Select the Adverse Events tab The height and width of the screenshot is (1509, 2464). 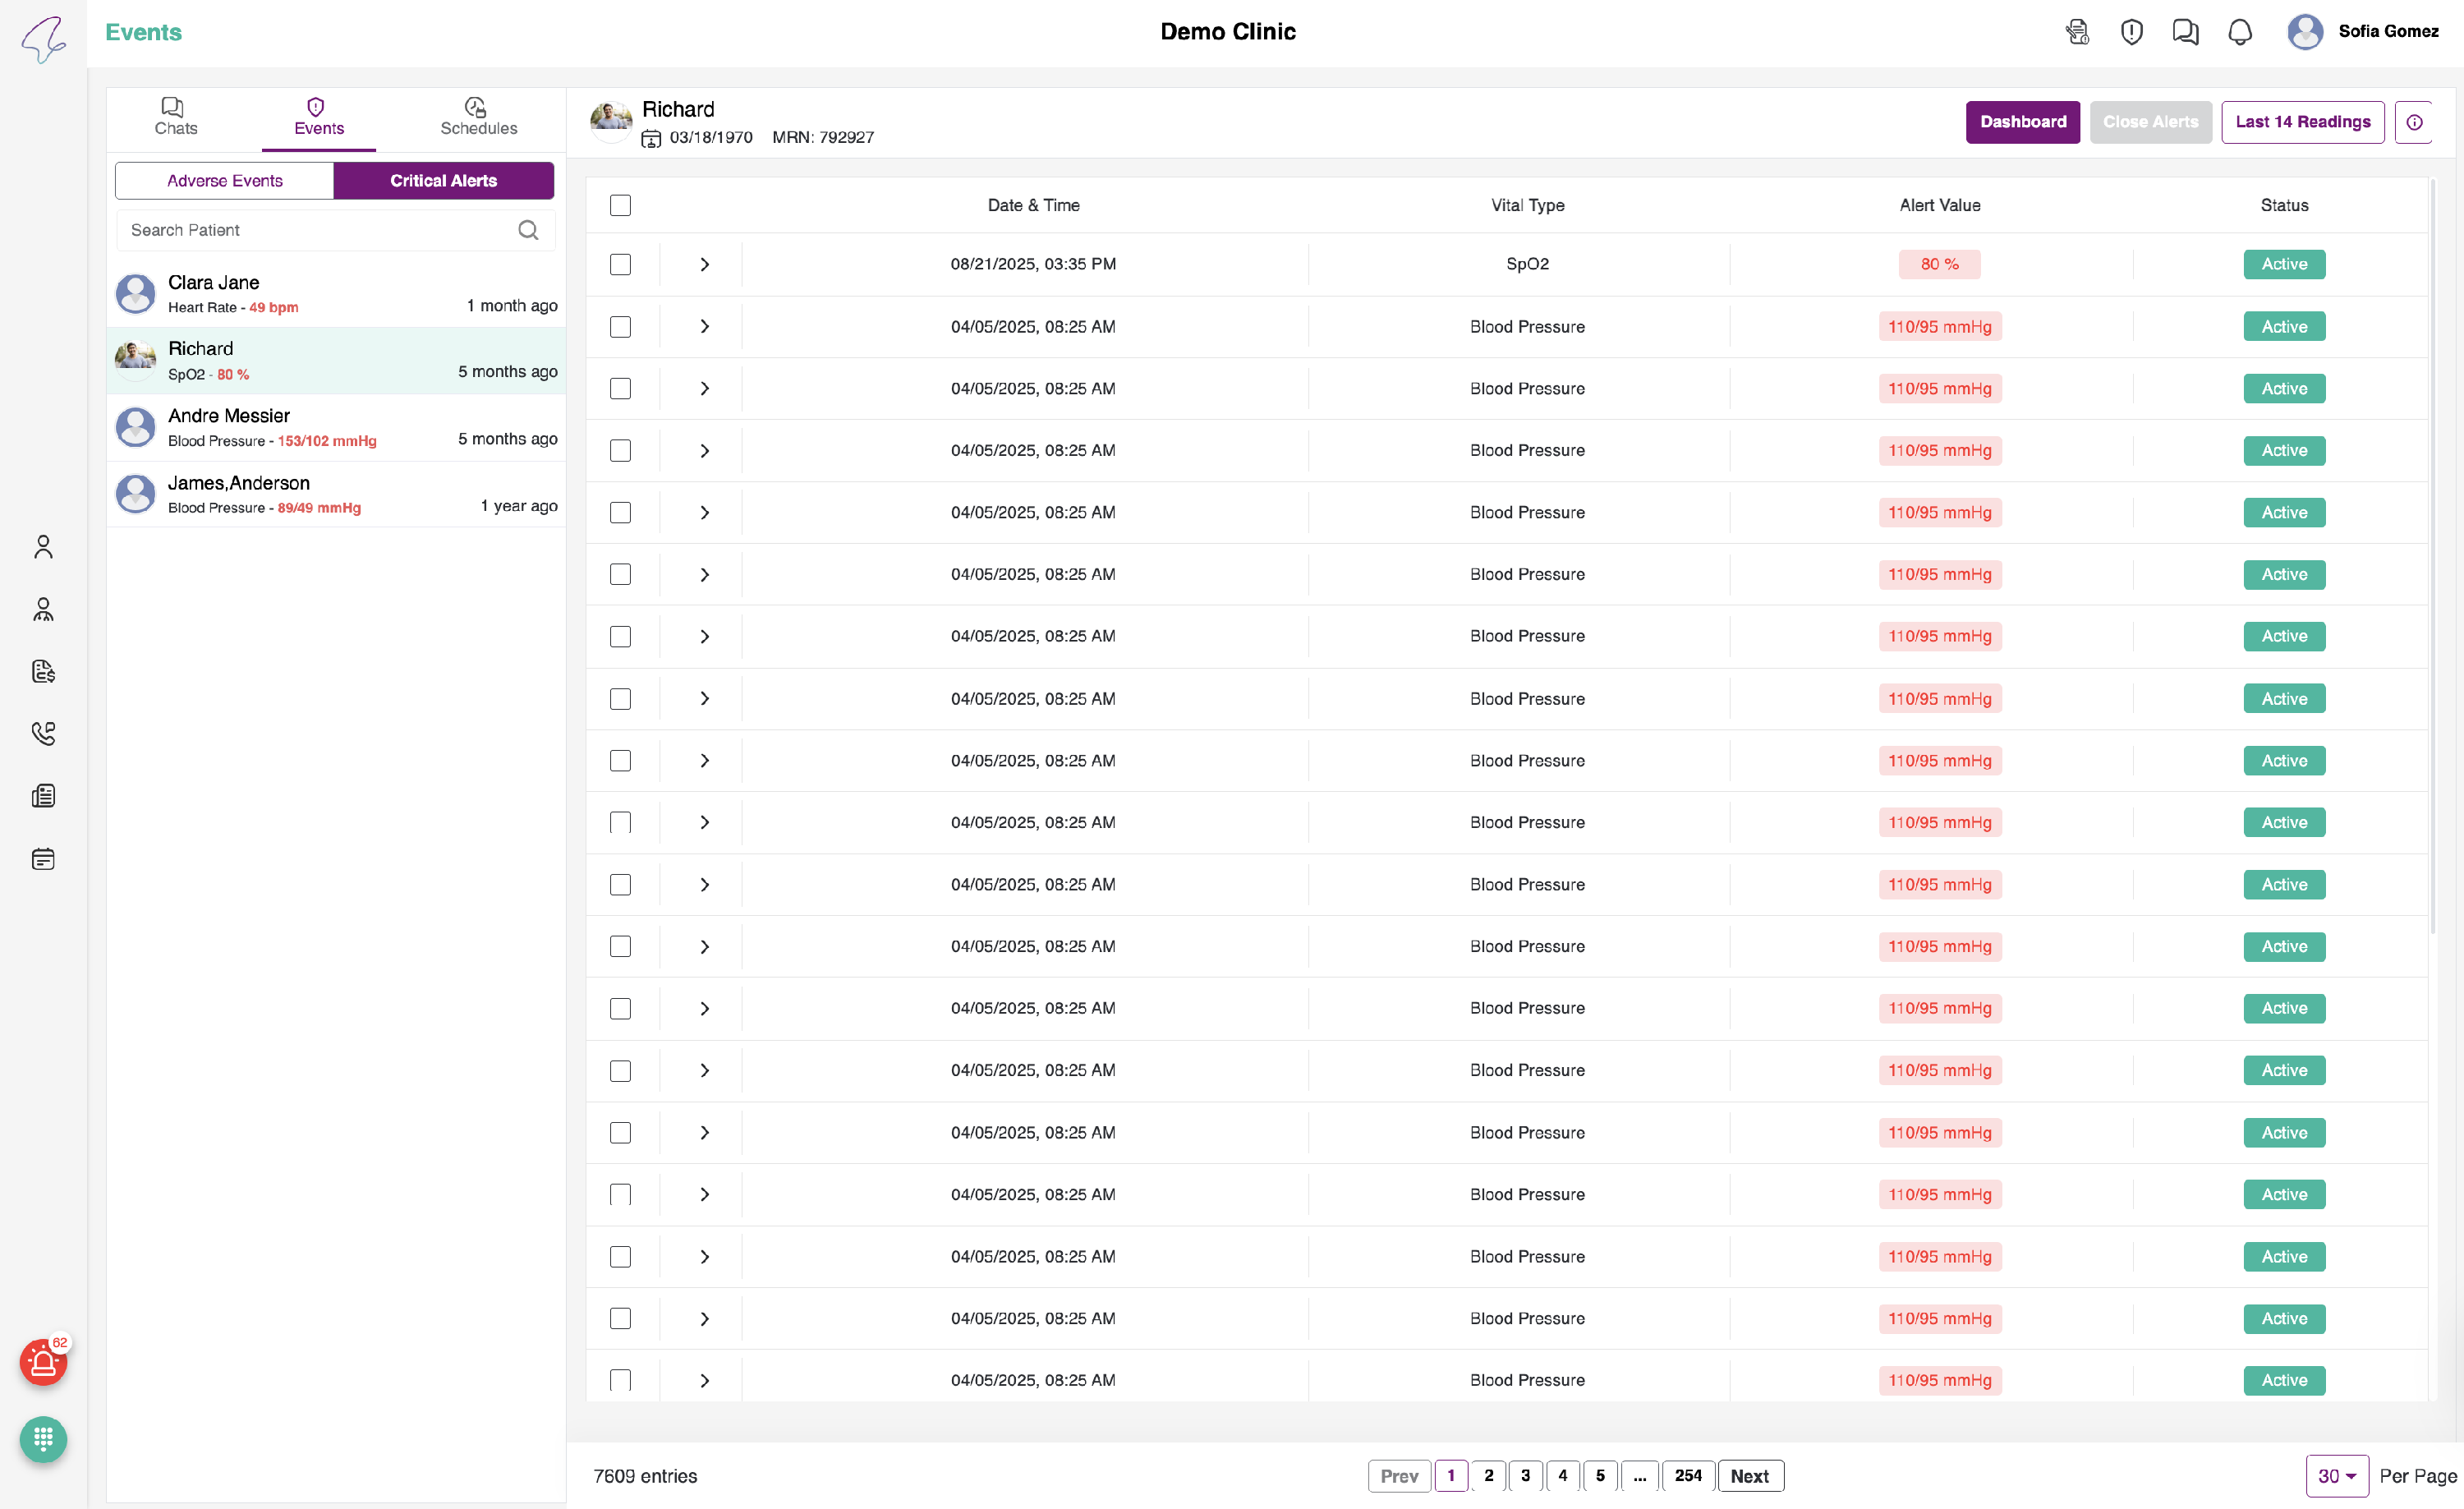pos(224,181)
